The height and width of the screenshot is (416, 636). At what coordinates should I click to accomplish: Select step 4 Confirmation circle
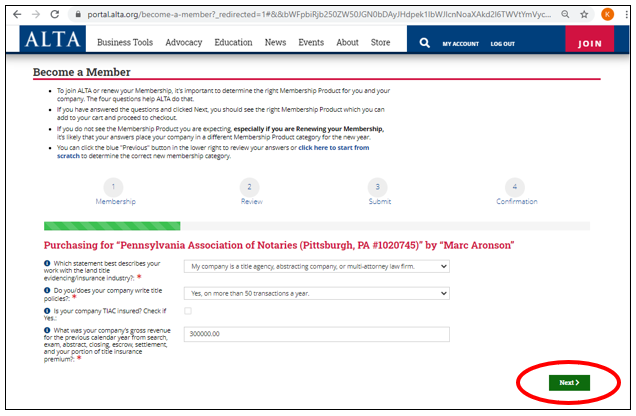point(515,187)
